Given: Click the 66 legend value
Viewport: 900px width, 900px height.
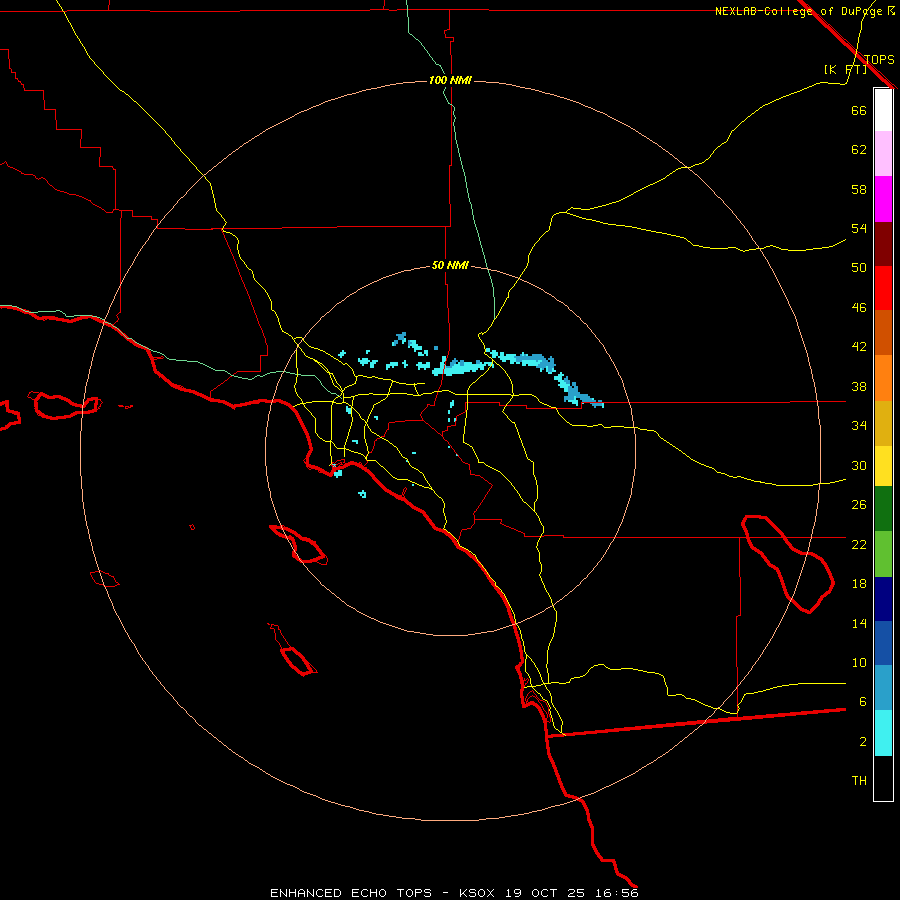Looking at the screenshot, I should point(859,110).
